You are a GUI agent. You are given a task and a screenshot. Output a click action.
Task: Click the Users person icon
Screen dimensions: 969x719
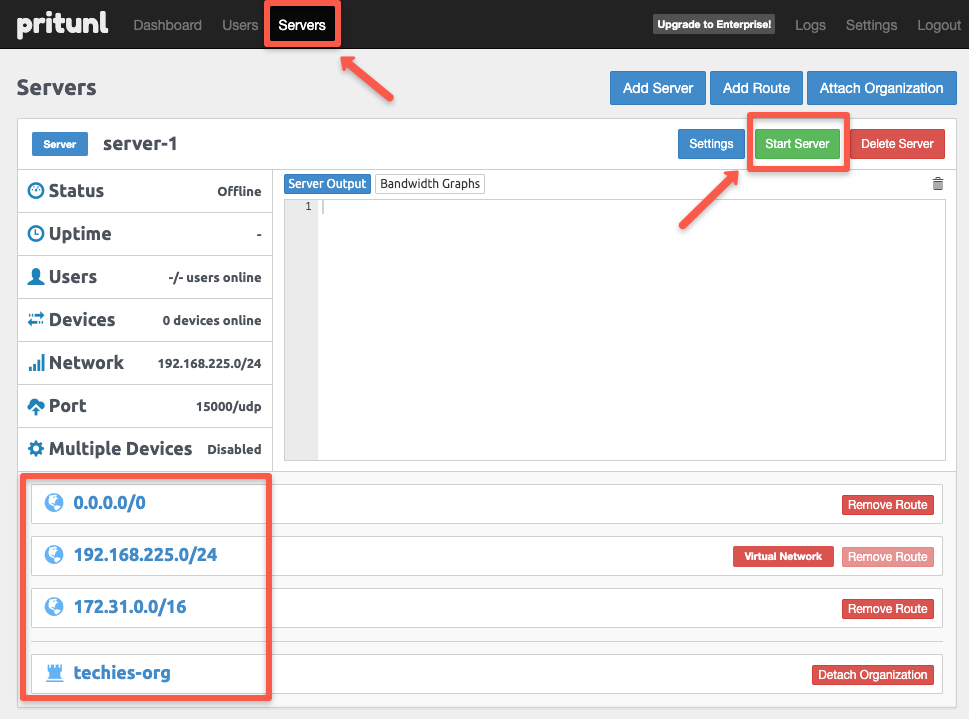pos(36,276)
